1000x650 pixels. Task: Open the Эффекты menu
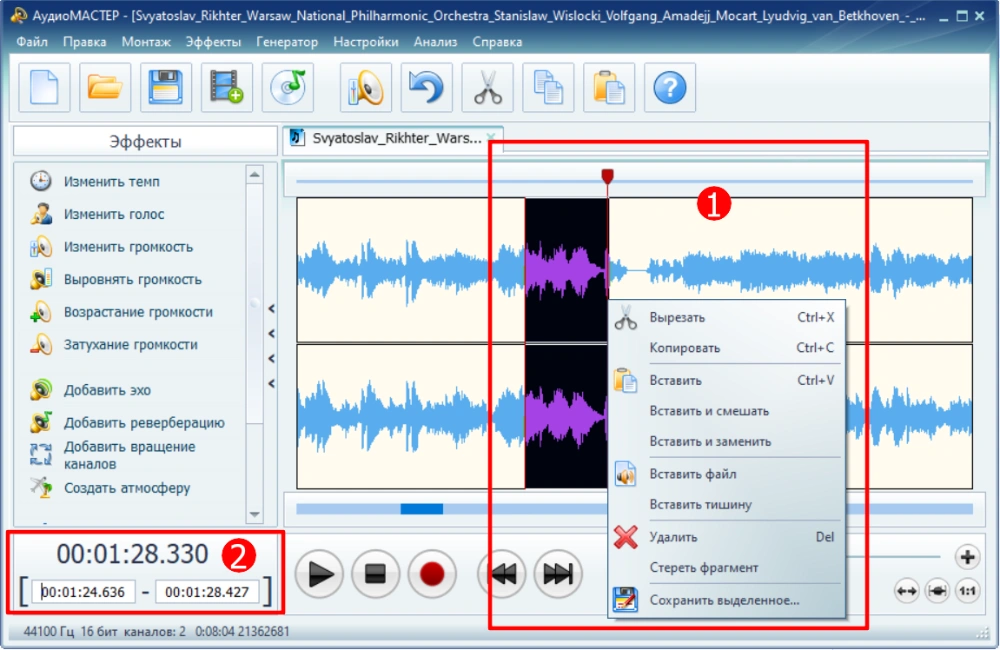tap(213, 42)
